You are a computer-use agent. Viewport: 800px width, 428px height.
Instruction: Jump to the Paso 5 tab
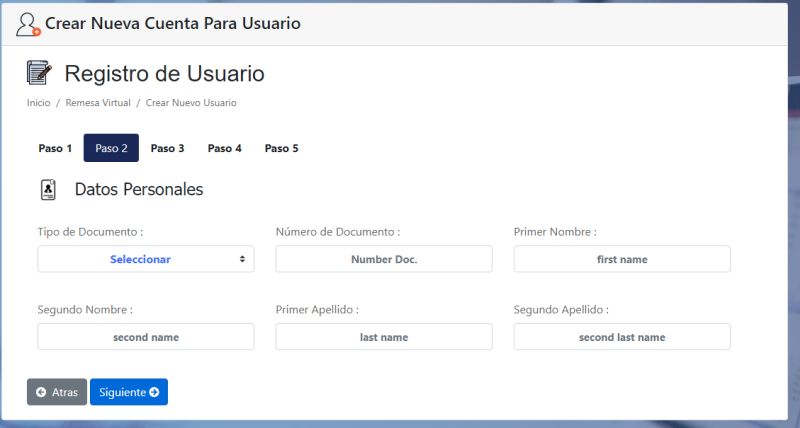coord(281,148)
